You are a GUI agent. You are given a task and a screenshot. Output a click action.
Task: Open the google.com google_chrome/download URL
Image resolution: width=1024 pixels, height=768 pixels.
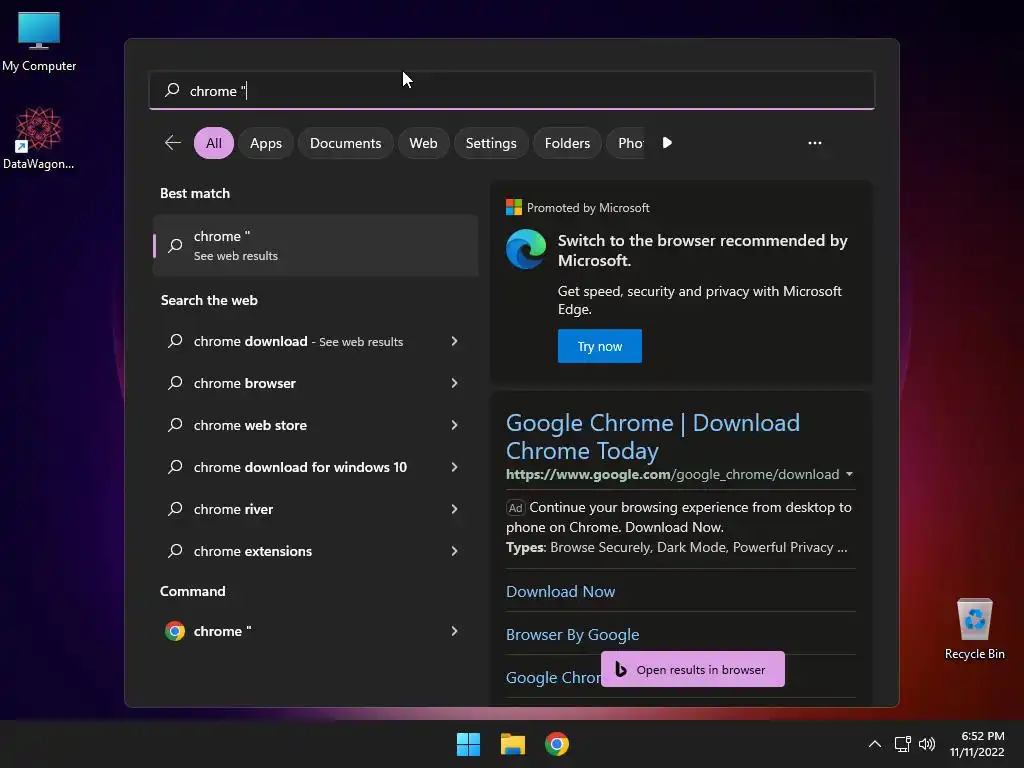coord(673,474)
